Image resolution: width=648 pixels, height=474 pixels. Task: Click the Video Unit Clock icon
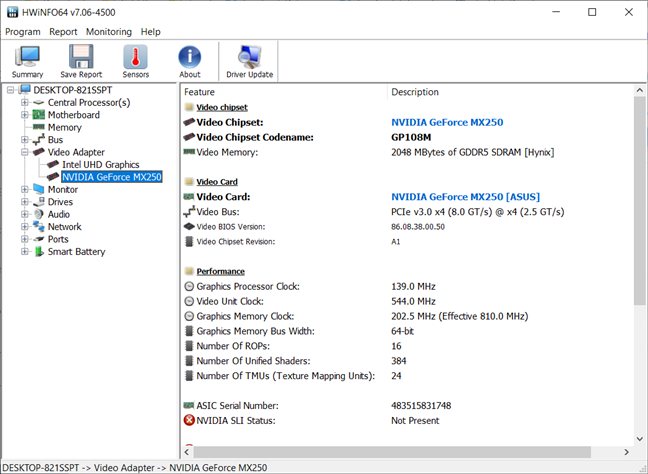[189, 301]
